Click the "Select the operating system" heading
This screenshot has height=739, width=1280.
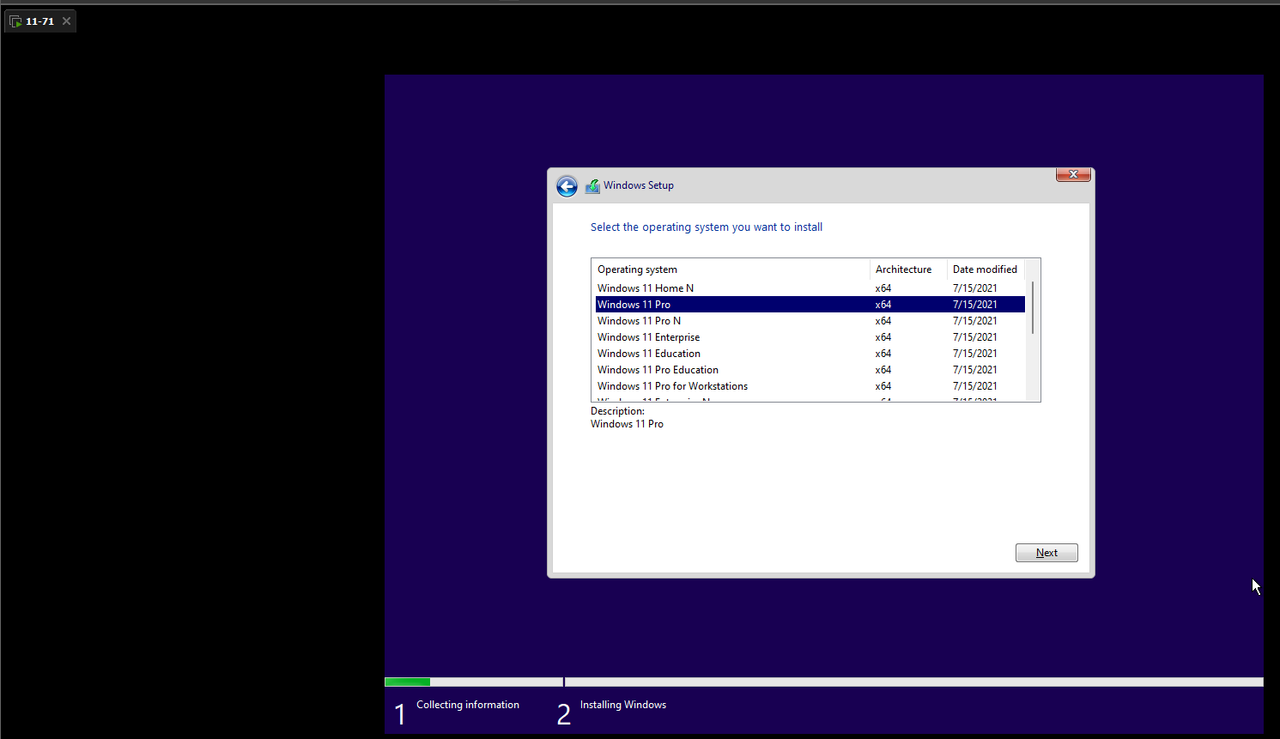point(706,227)
